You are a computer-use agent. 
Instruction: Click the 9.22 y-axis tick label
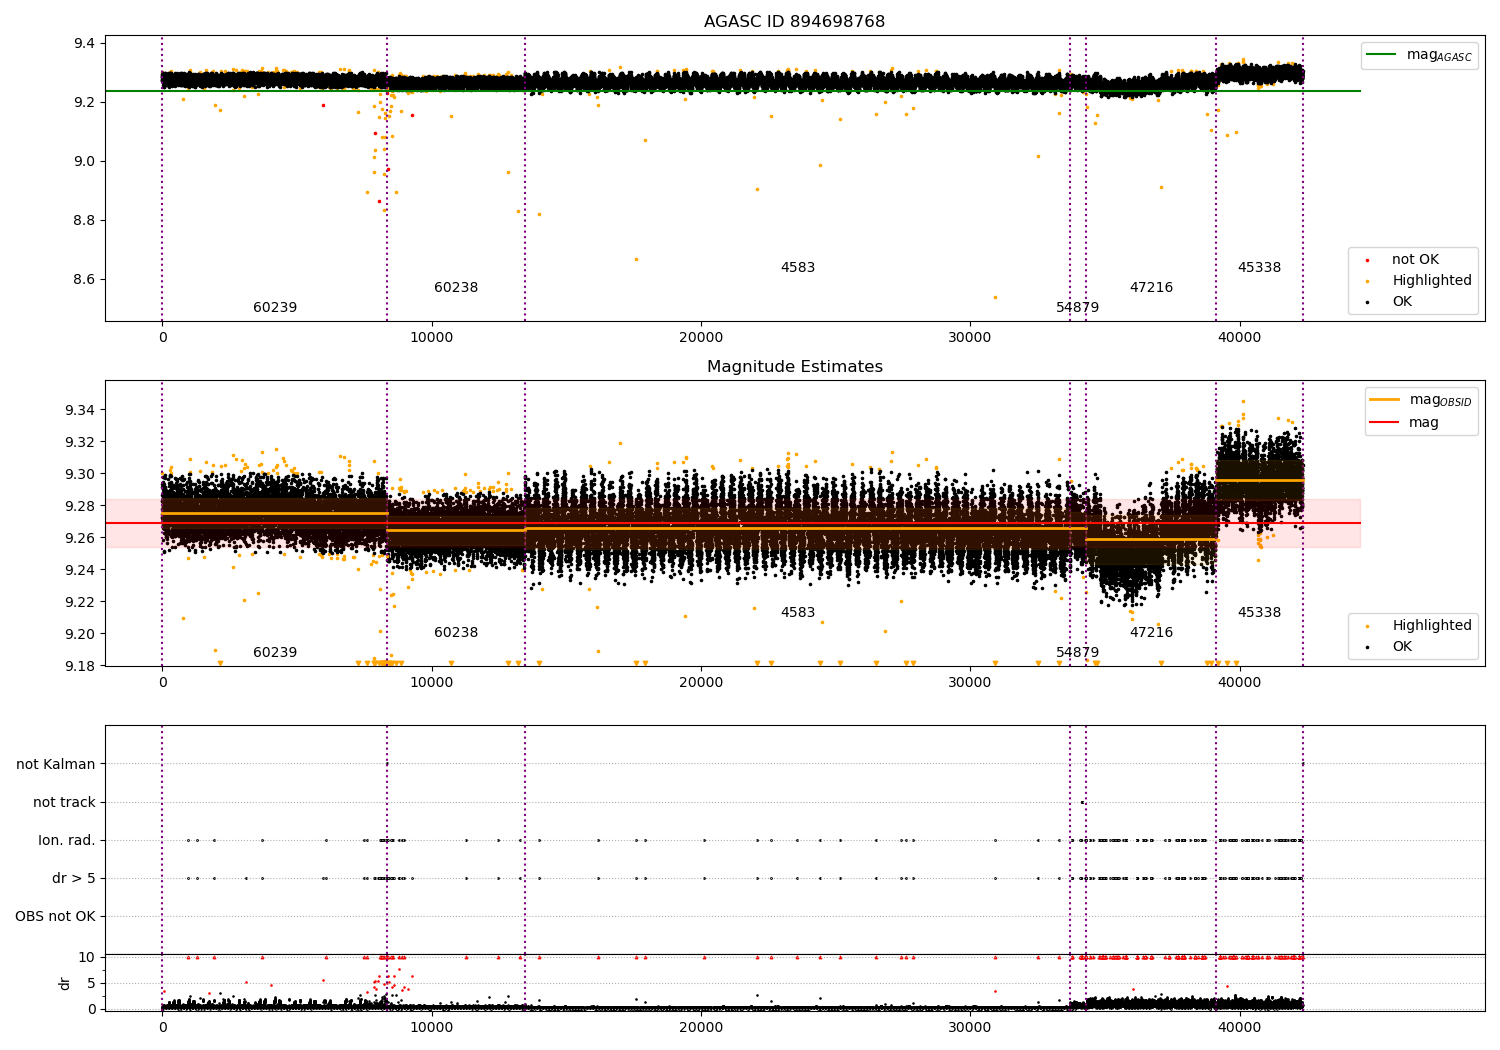(x=81, y=602)
